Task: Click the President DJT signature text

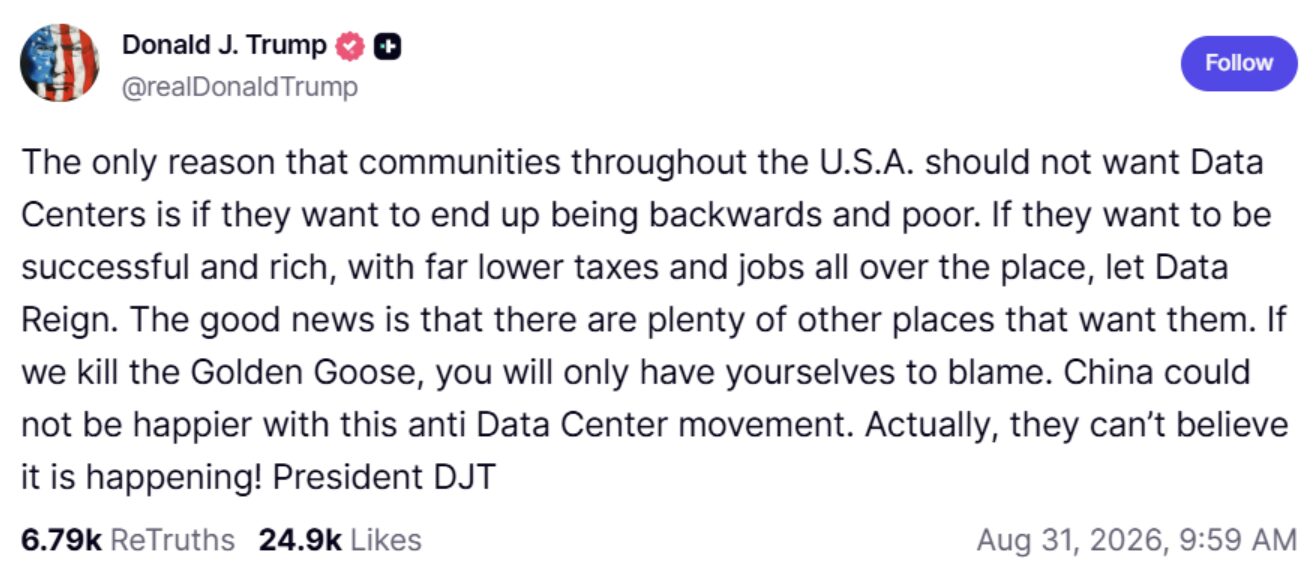Action: (384, 477)
